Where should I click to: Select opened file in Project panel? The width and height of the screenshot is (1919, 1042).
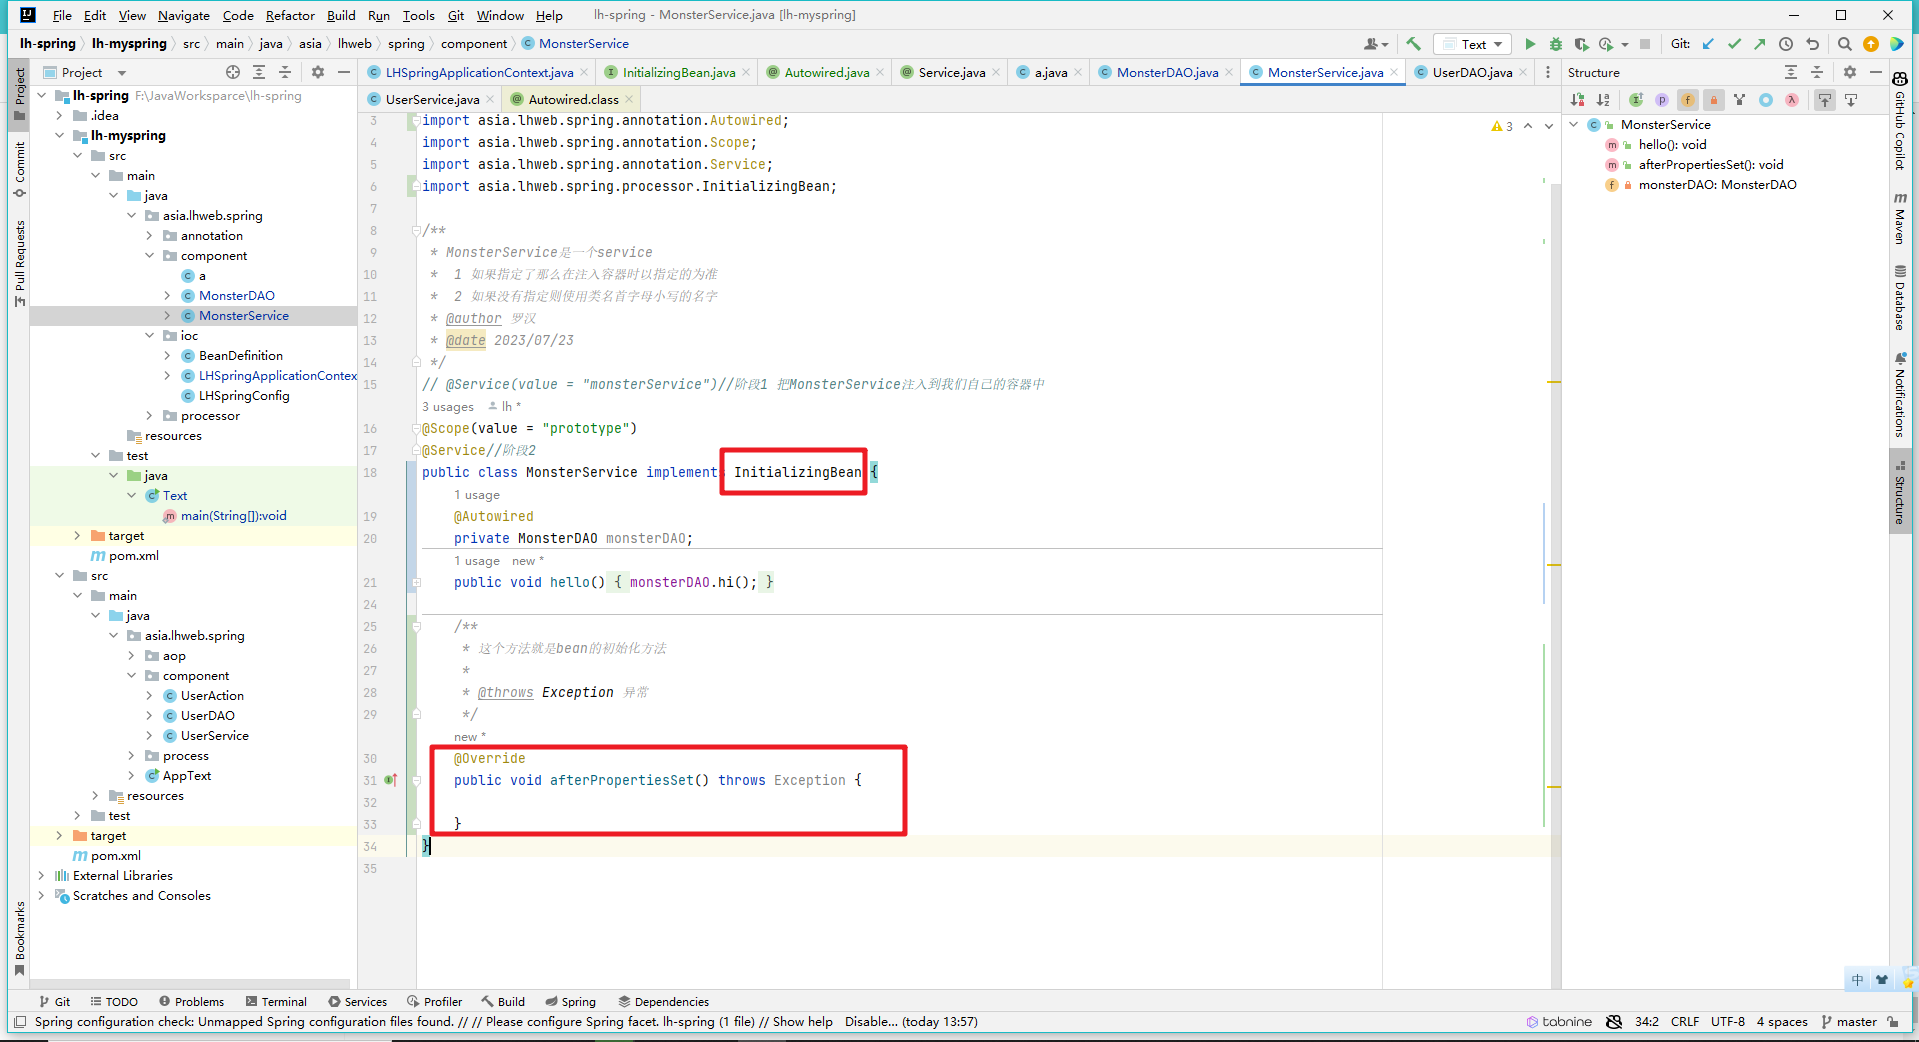233,72
